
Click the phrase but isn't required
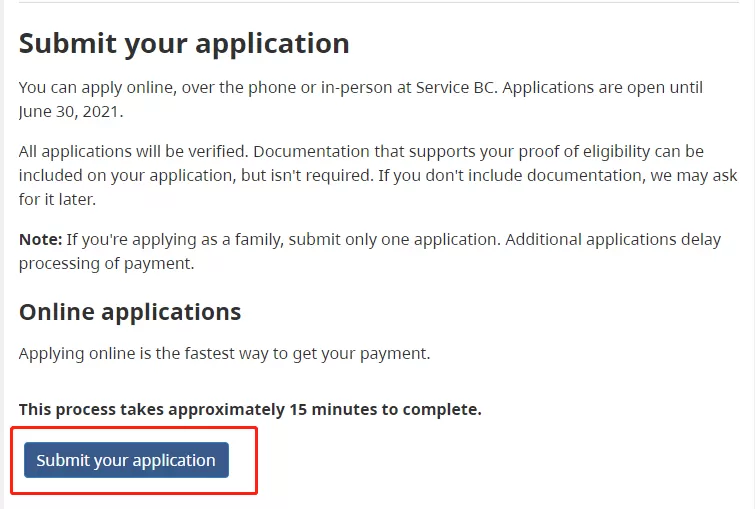pyautogui.click(x=307, y=175)
